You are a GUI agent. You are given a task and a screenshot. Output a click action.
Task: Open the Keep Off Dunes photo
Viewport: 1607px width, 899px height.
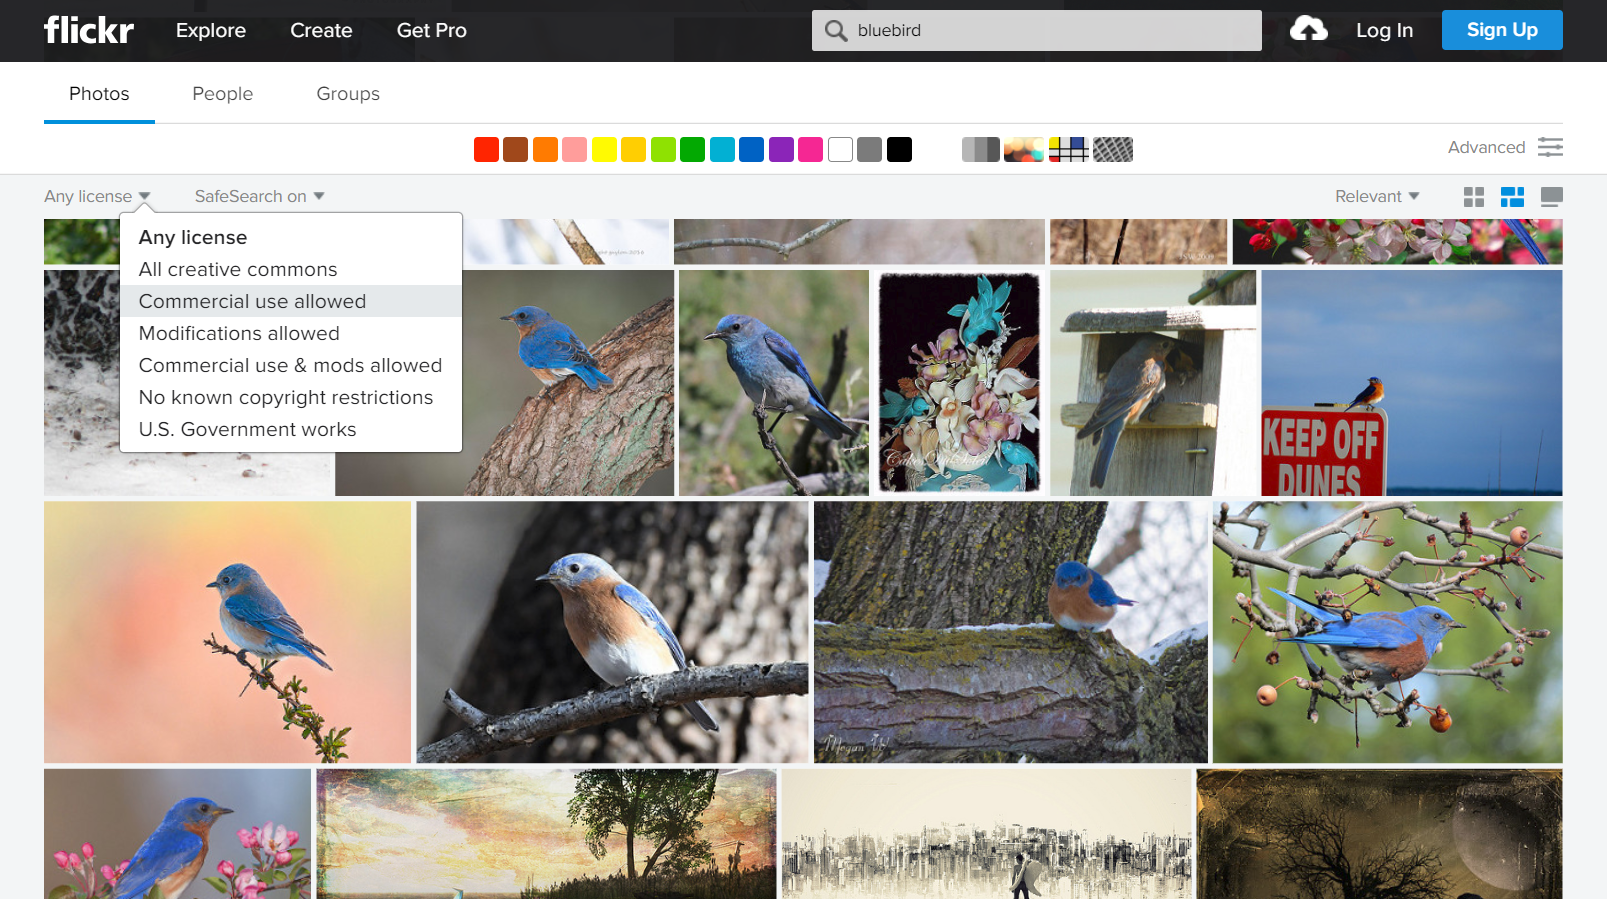[x=1411, y=383]
